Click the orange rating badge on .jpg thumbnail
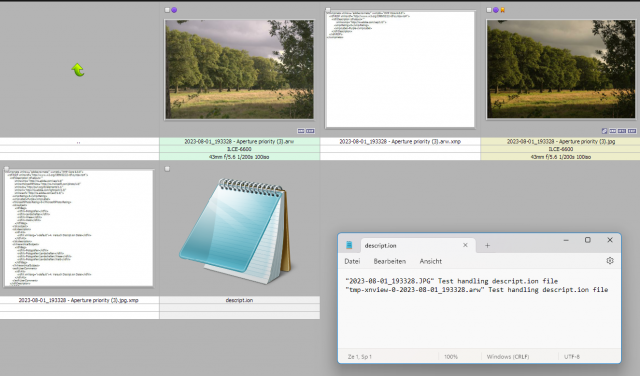 [x=503, y=10]
